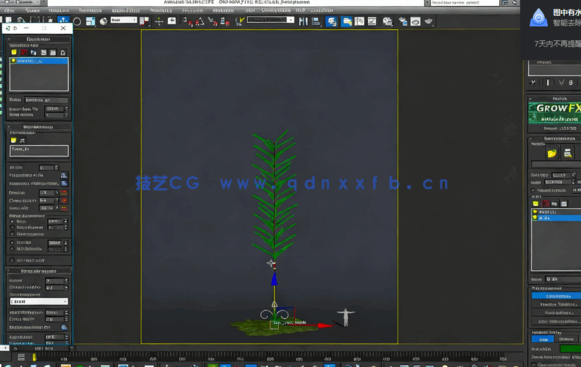Toggle the Spinner Snap button

tap(225, 22)
